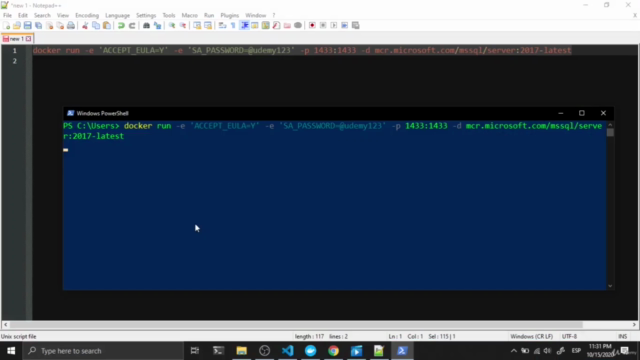Image resolution: width=640 pixels, height=360 pixels.
Task: Click the Print toolbar icon
Action: (x=71, y=25)
